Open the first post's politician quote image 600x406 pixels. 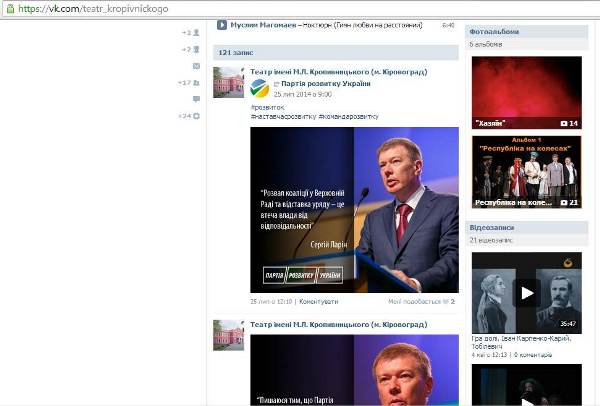point(354,210)
